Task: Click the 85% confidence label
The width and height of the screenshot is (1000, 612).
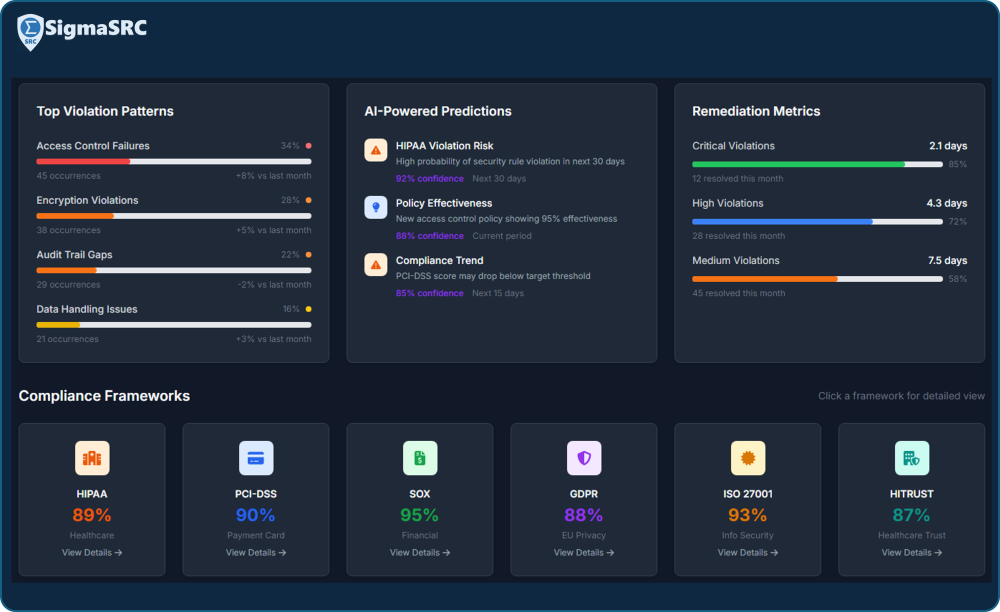Action: [x=429, y=293]
